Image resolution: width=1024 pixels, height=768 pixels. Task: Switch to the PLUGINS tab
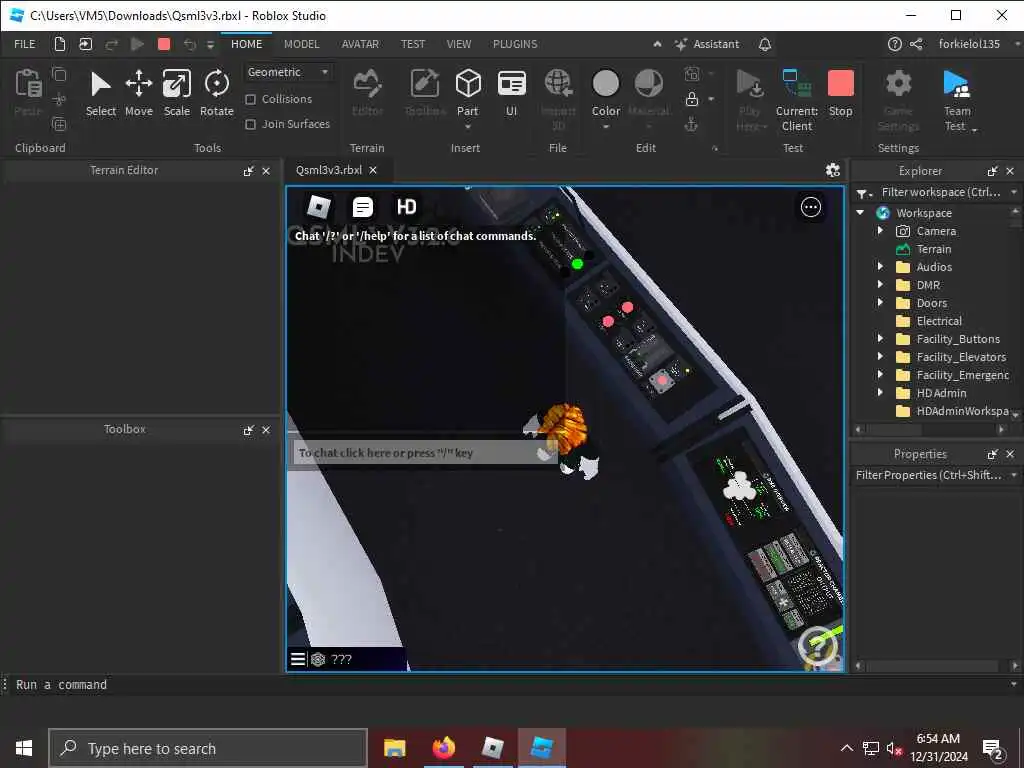515,44
